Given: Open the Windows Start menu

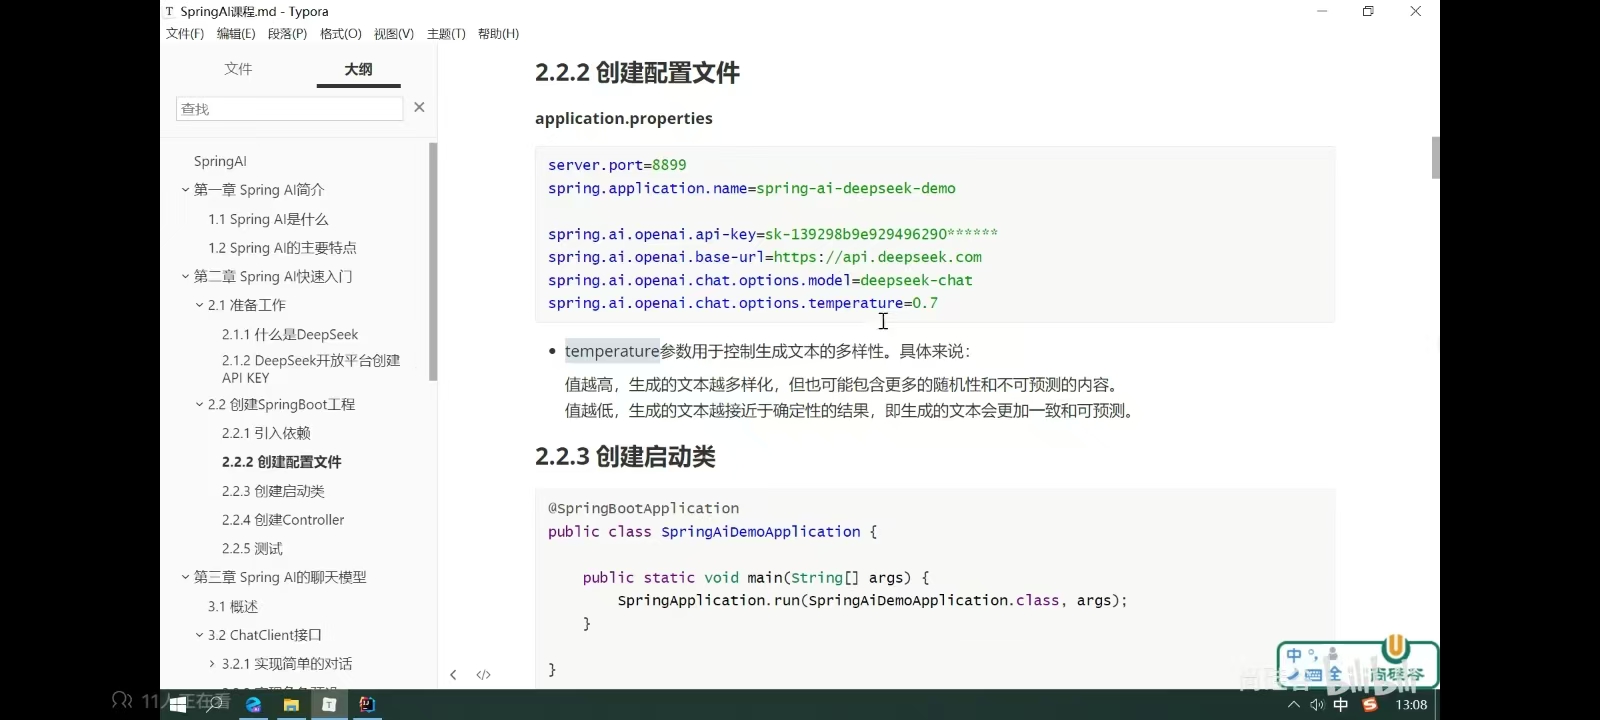Looking at the screenshot, I should point(178,705).
